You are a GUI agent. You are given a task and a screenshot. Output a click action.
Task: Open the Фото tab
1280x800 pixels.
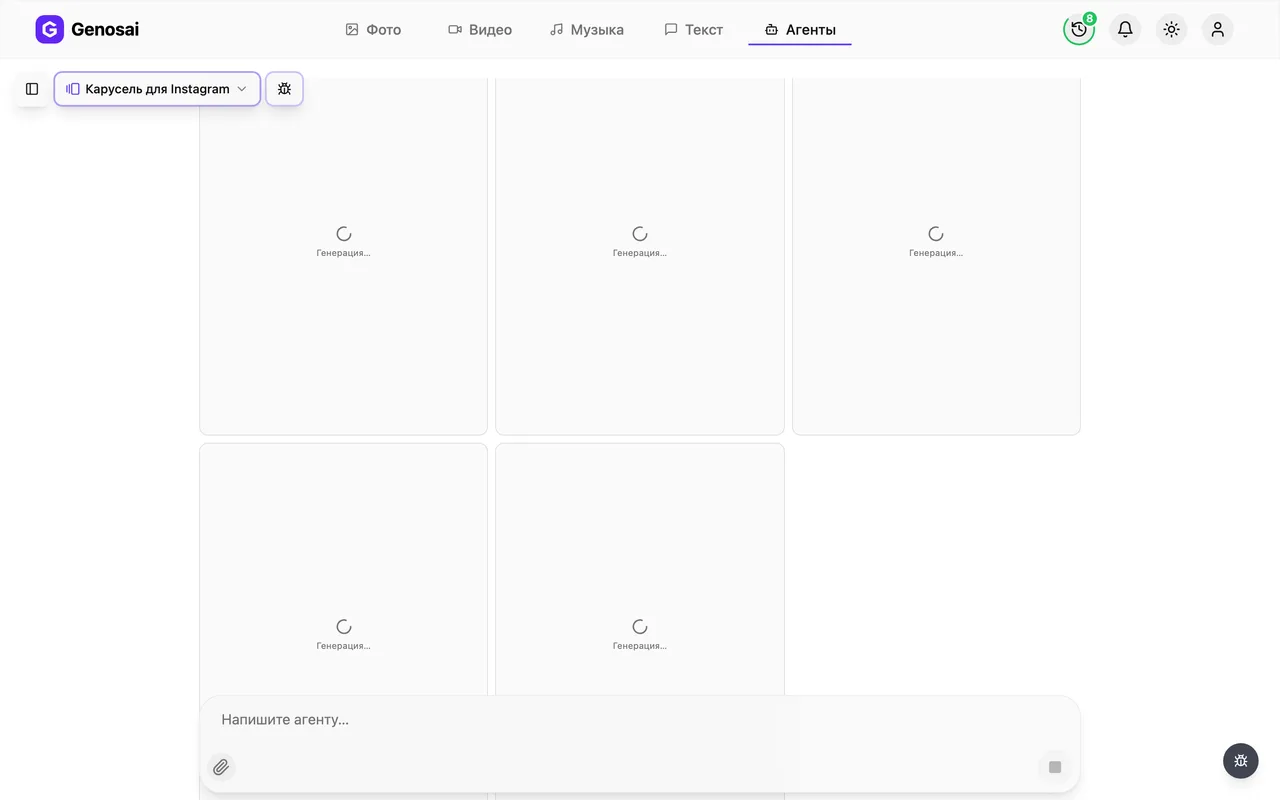click(373, 30)
